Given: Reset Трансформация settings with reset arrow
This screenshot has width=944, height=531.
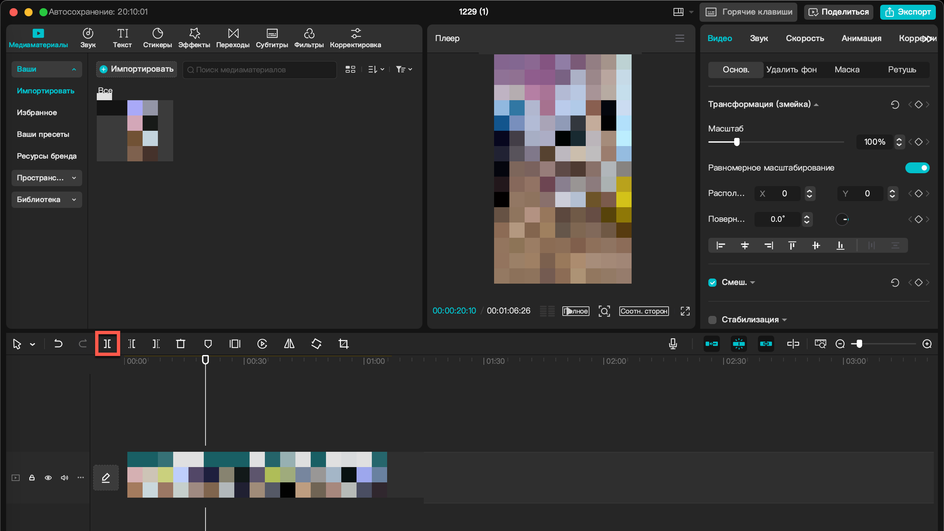Looking at the screenshot, I should tap(895, 105).
